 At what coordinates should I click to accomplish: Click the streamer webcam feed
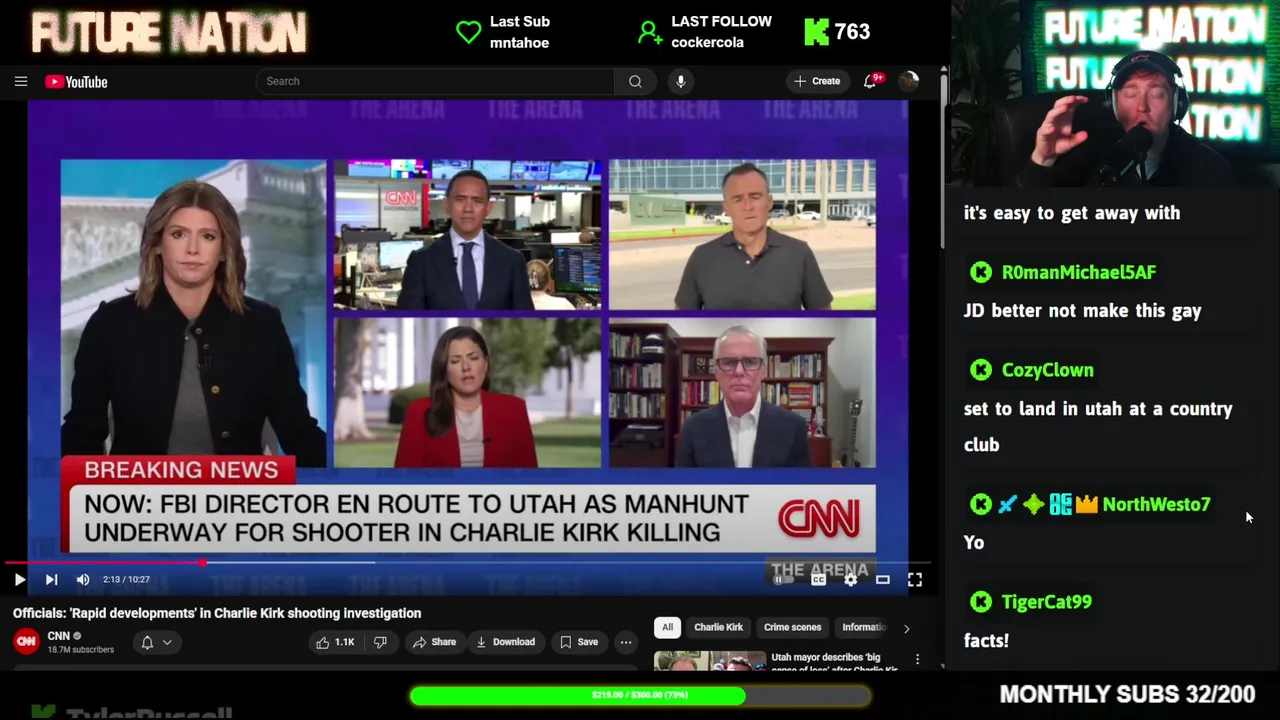[x=1115, y=95]
